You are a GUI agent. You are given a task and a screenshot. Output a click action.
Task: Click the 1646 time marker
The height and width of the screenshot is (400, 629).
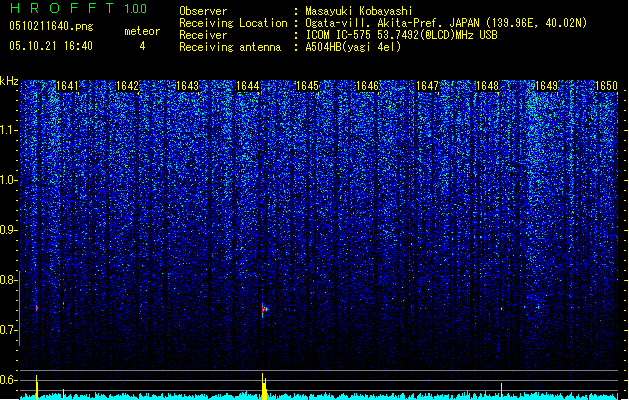367,86
